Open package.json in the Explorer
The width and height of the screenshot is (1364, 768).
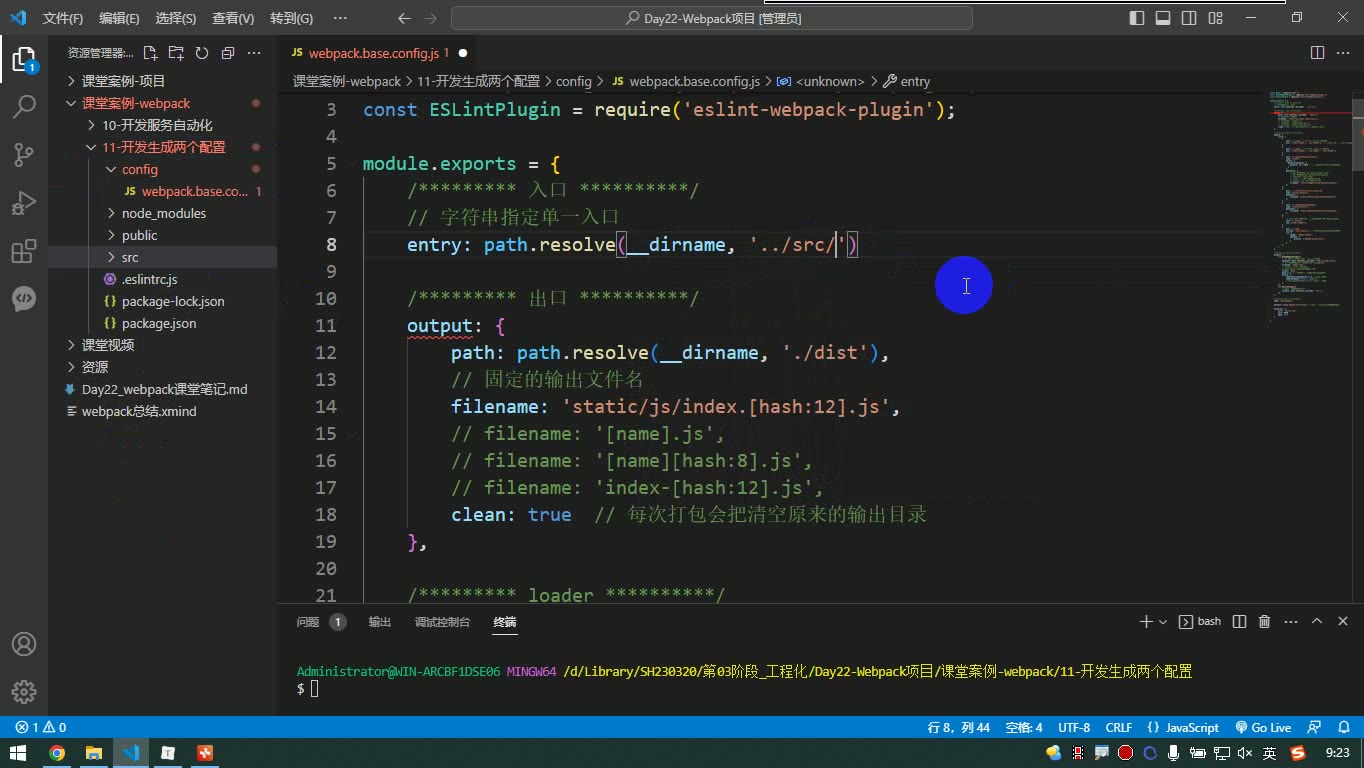click(x=163, y=323)
